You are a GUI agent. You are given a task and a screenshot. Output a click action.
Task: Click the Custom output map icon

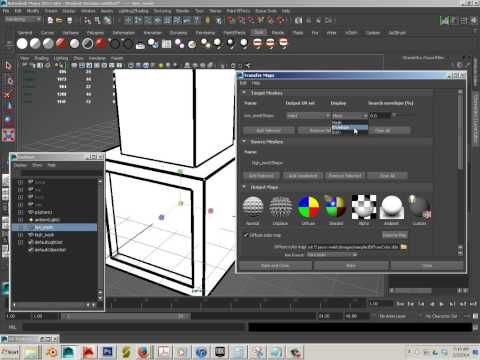point(419,207)
